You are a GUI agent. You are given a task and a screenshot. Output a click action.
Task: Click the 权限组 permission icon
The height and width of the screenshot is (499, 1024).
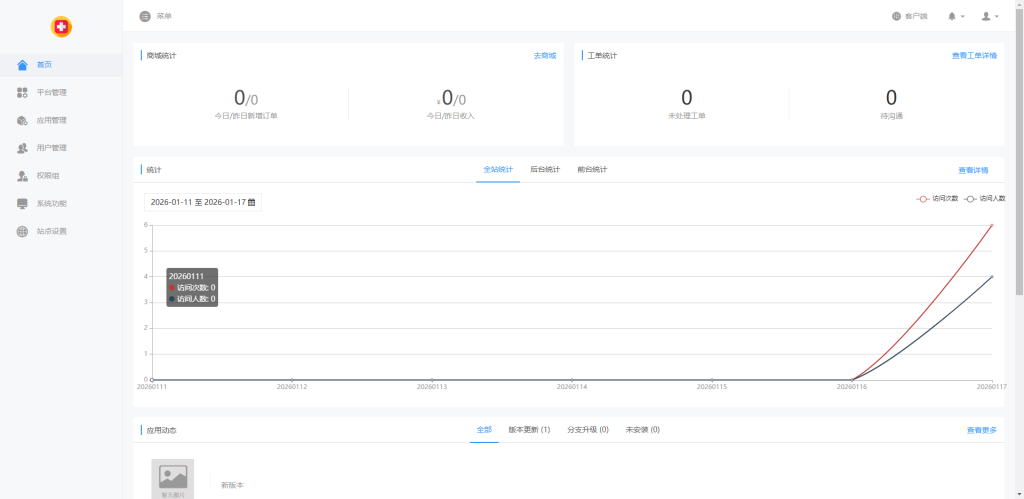tap(23, 176)
